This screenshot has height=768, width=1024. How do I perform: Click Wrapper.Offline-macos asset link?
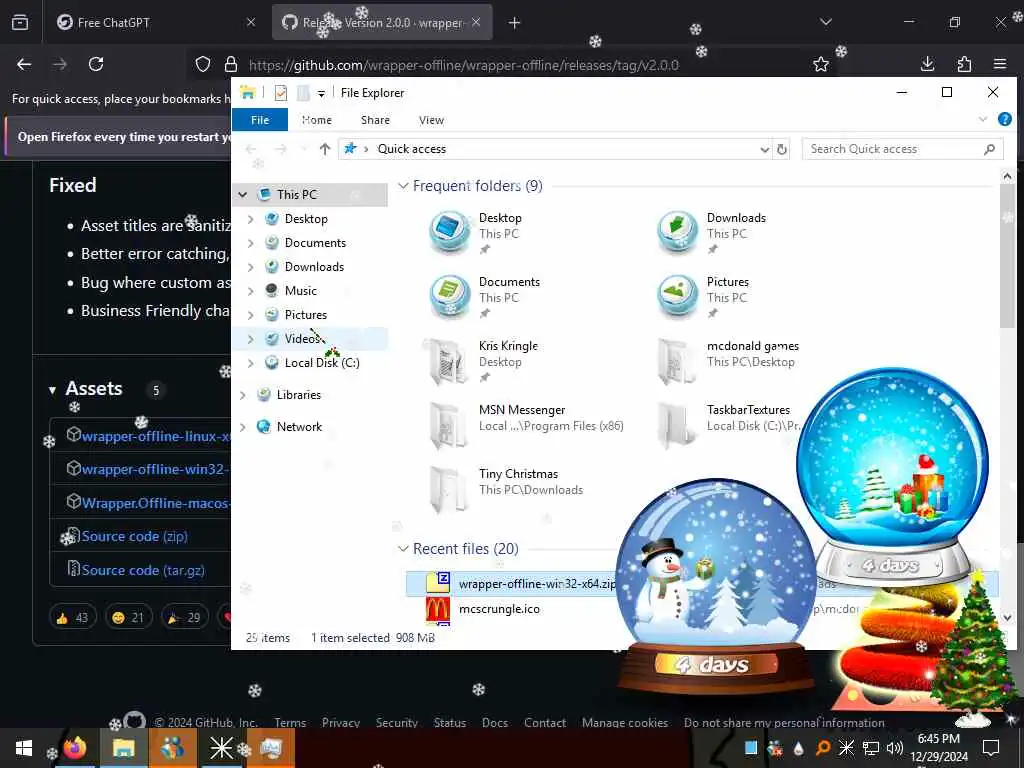pos(155,503)
